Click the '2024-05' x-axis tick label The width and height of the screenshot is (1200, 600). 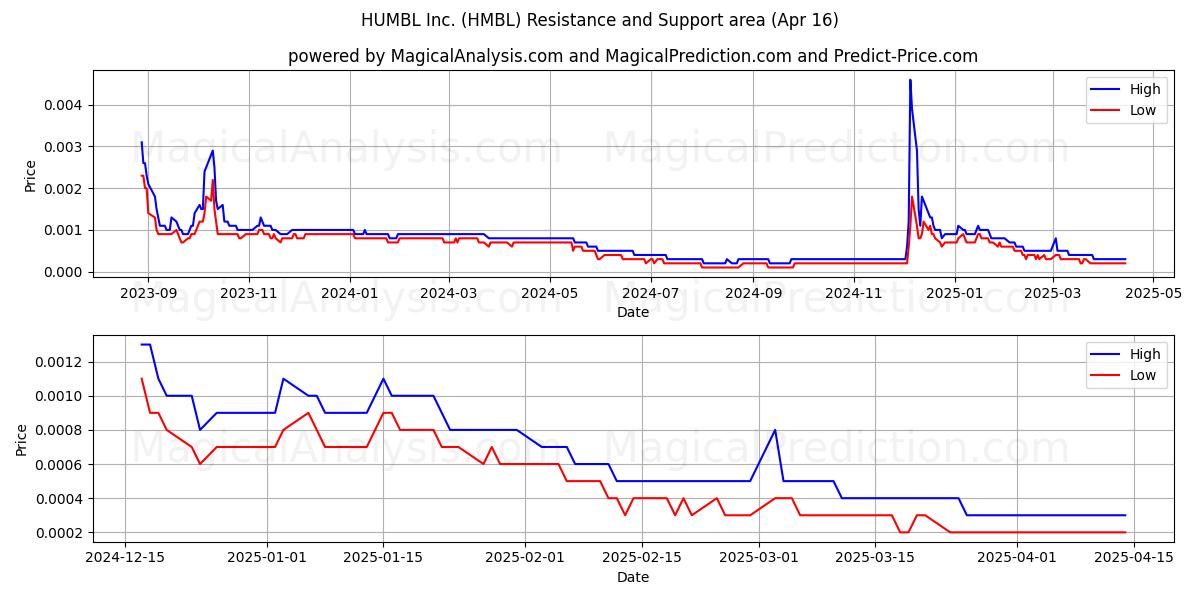pyautogui.click(x=550, y=293)
